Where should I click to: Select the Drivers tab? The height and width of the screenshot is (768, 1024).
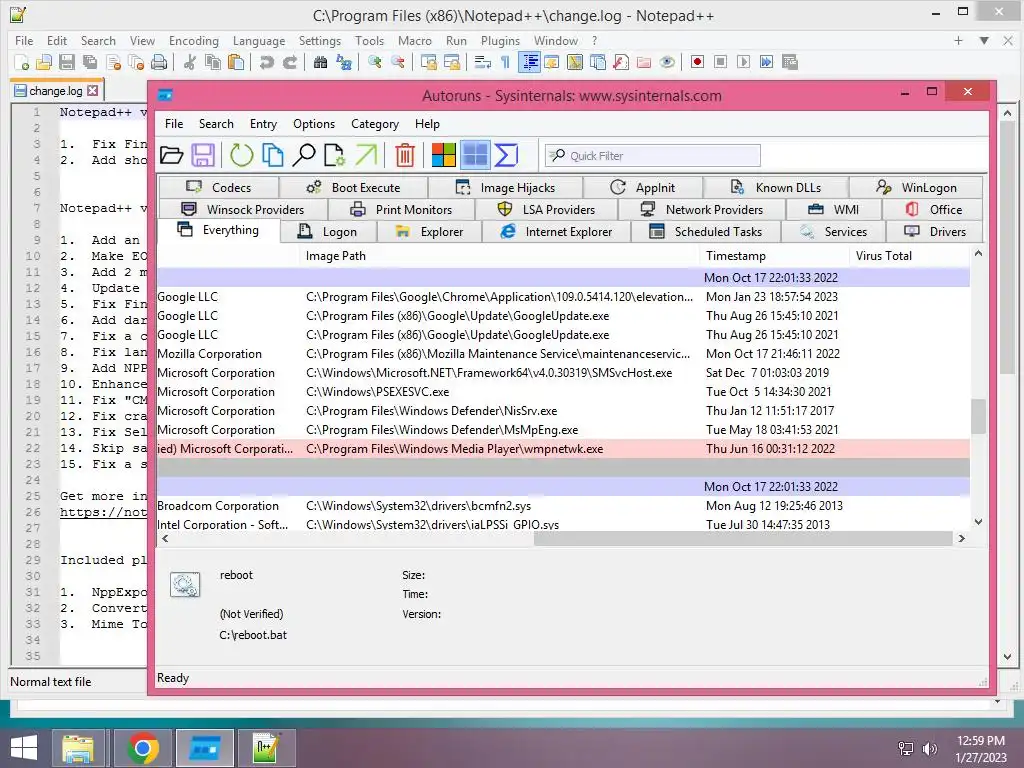tap(935, 232)
